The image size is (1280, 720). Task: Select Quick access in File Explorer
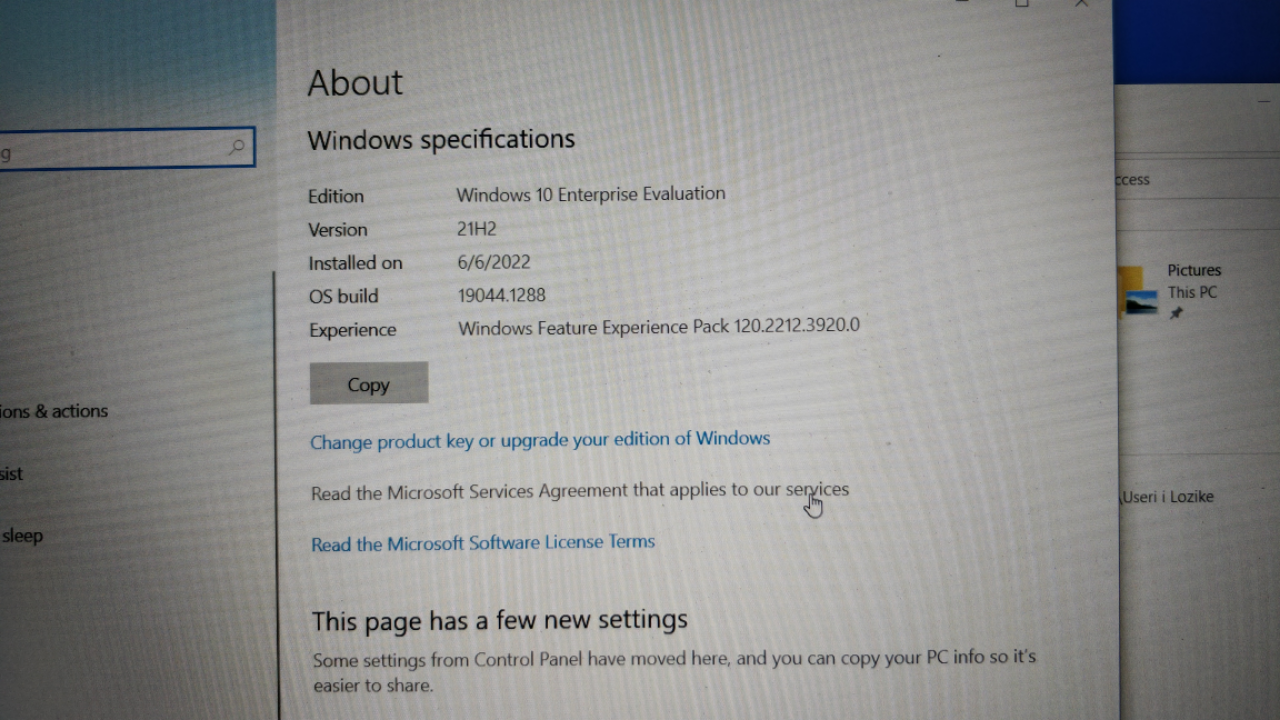click(1132, 180)
